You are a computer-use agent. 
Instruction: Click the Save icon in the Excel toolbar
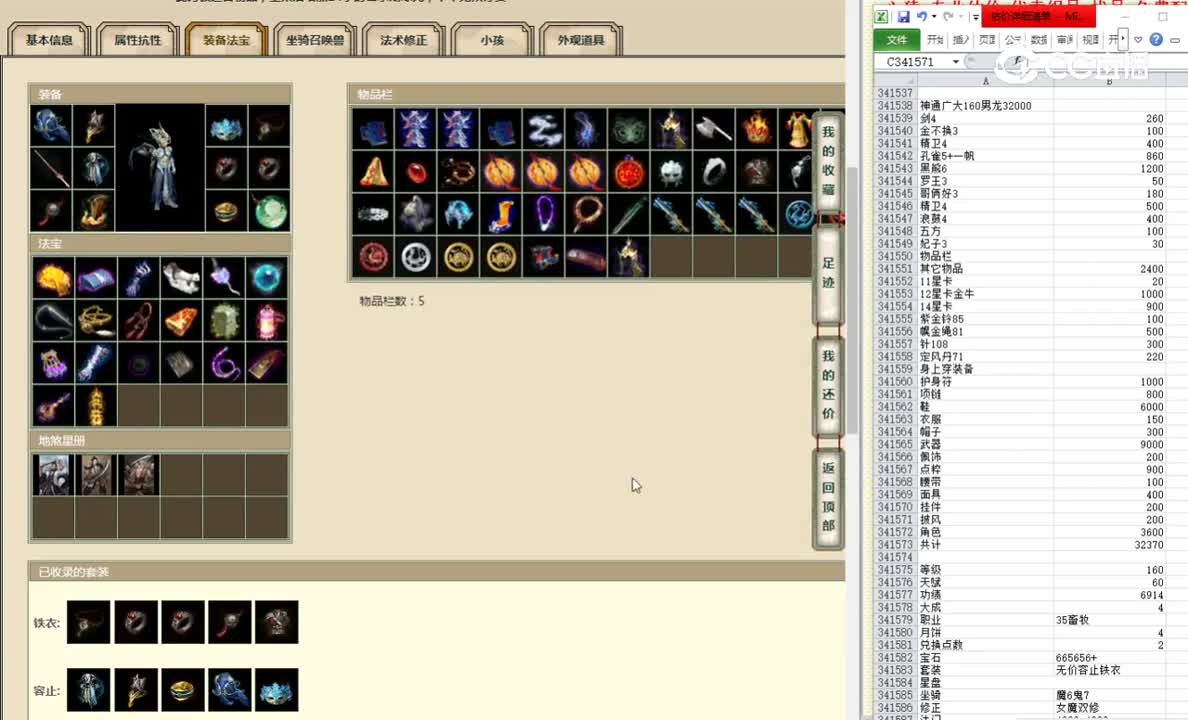point(903,16)
